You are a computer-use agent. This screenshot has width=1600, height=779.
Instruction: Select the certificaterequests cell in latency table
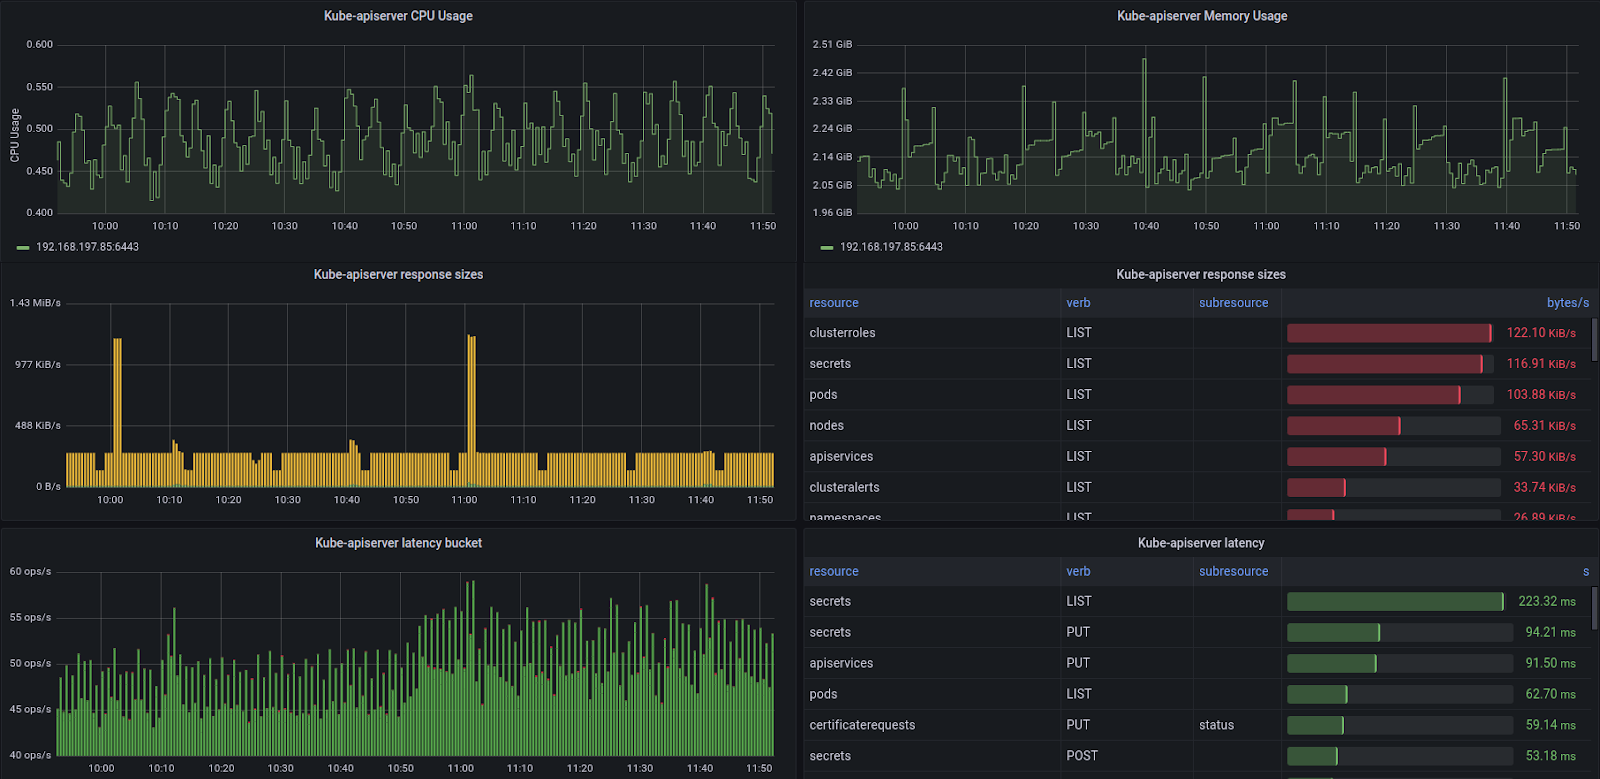(x=862, y=725)
